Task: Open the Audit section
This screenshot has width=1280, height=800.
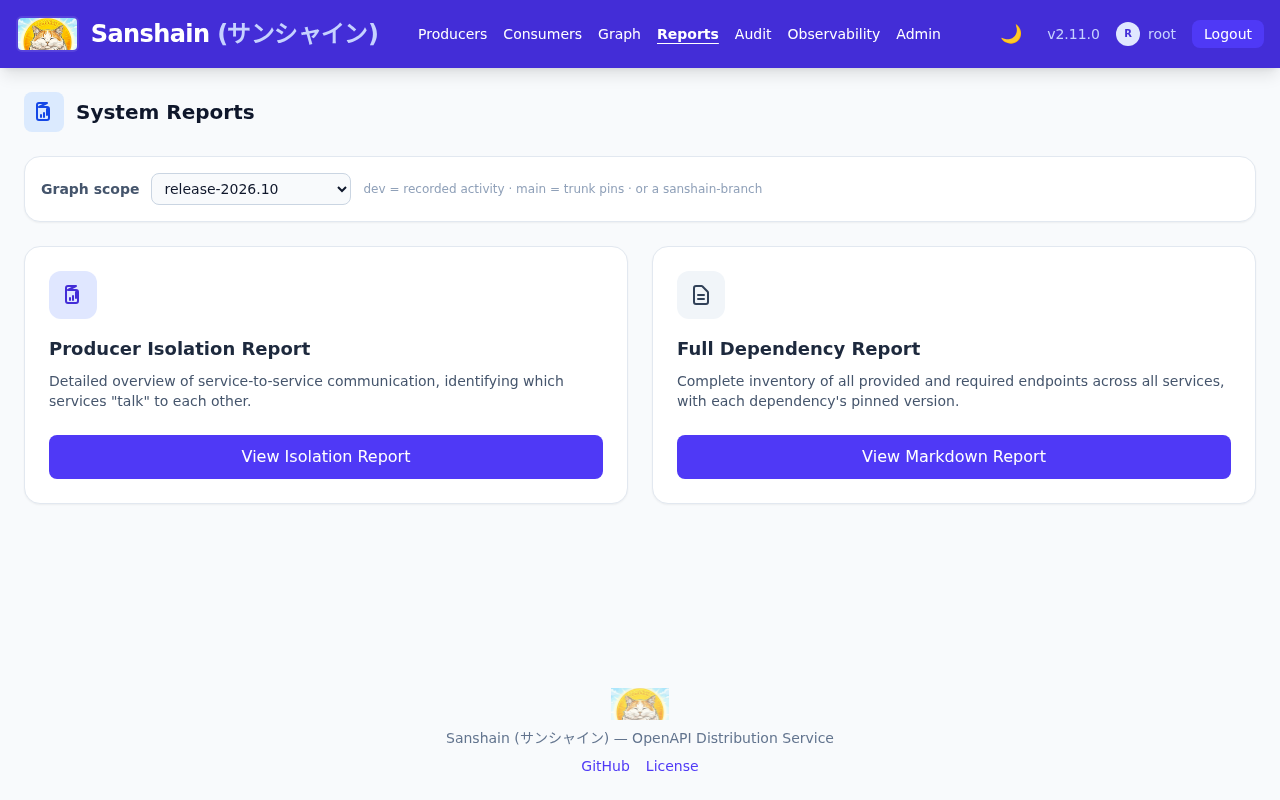Action: tap(753, 34)
